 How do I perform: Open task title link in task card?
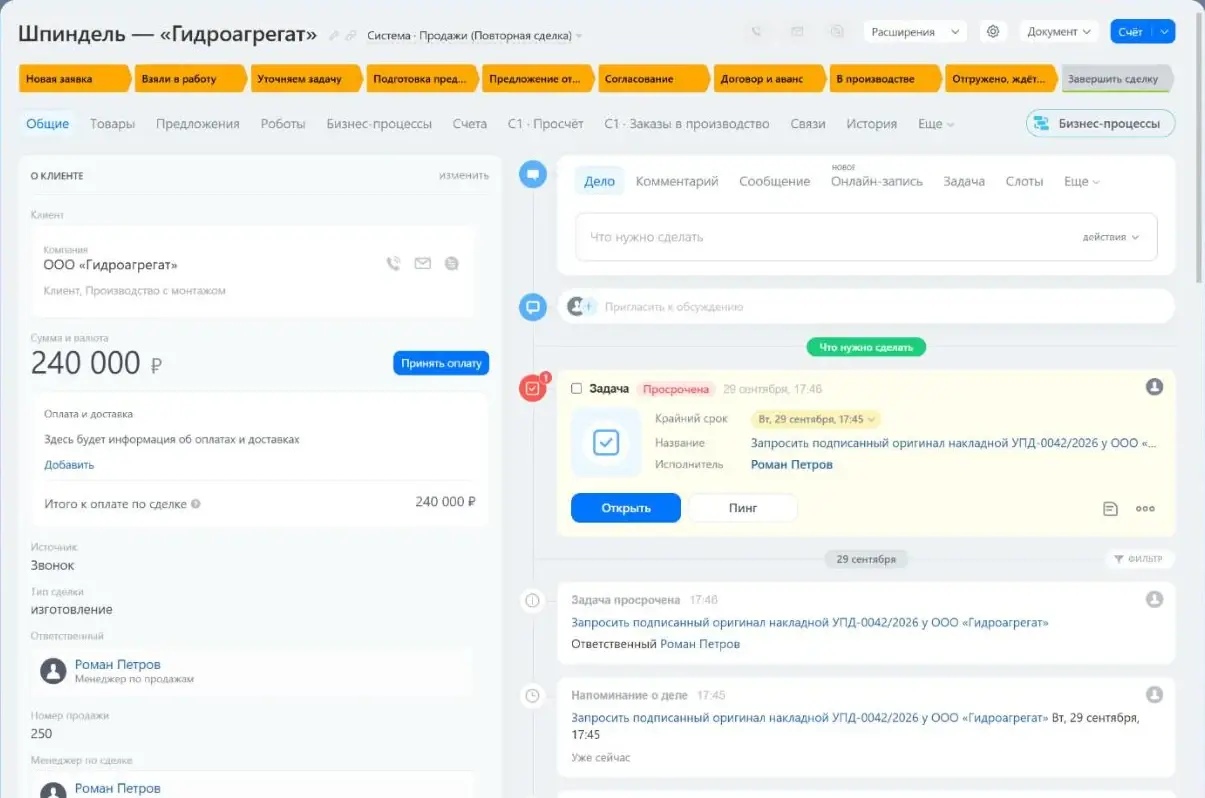tap(954, 442)
